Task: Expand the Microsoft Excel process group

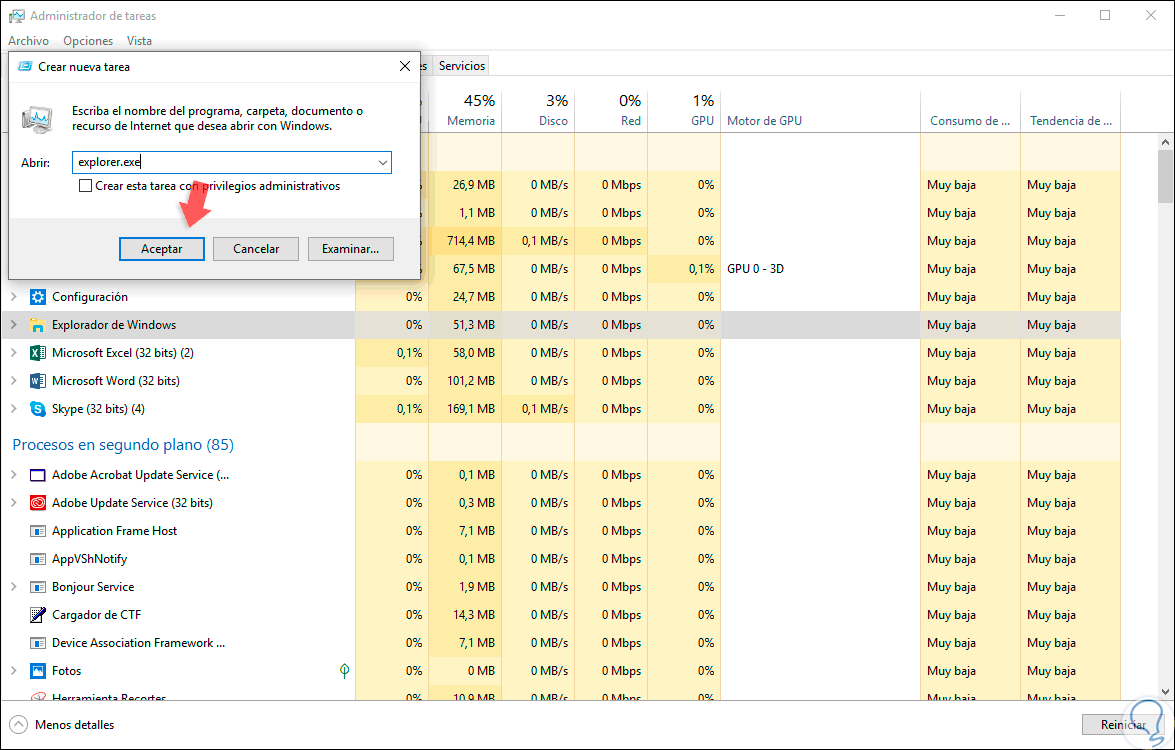Action: [x=14, y=353]
